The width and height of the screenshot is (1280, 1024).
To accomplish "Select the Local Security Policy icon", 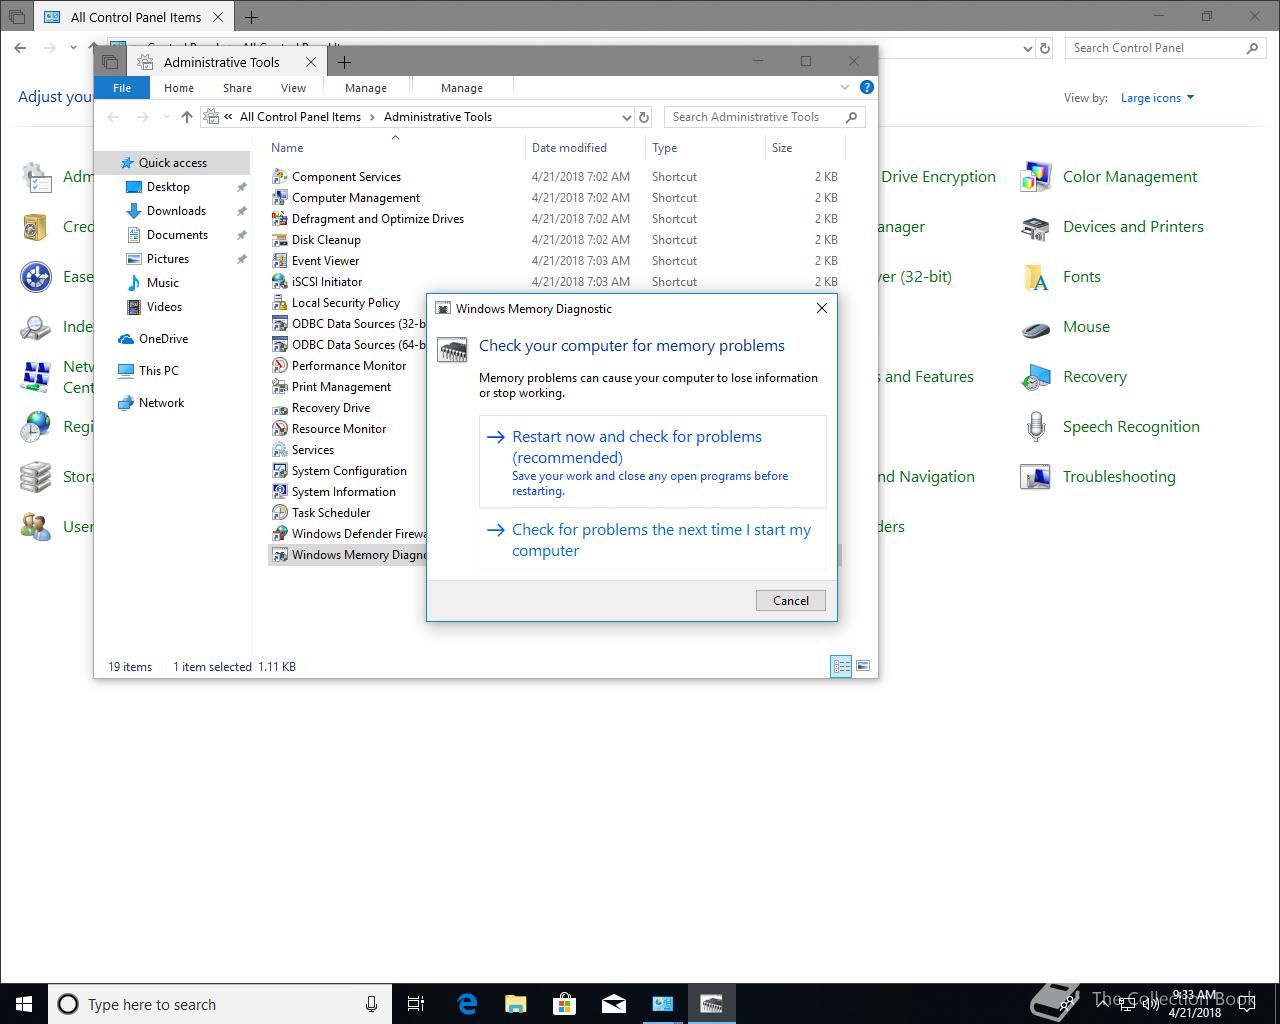I will tap(280, 303).
